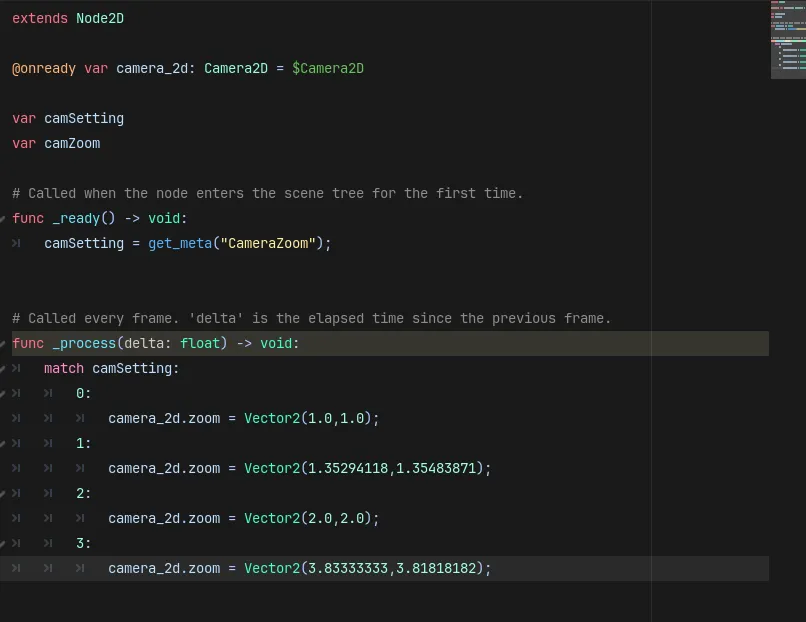The image size is (806, 622).
Task: Collapse the fold arrow beside case 2:
Action: 3,494
